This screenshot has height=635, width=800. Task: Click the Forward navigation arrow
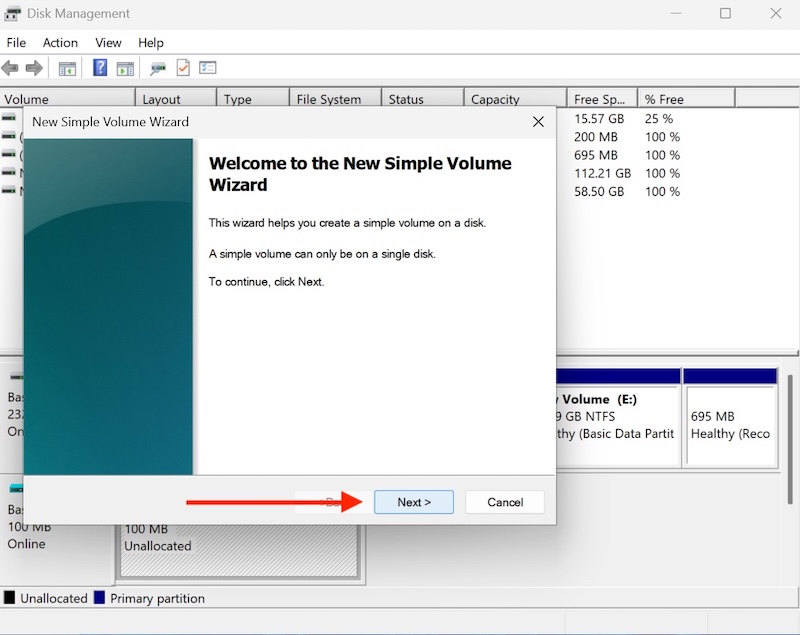coord(35,67)
